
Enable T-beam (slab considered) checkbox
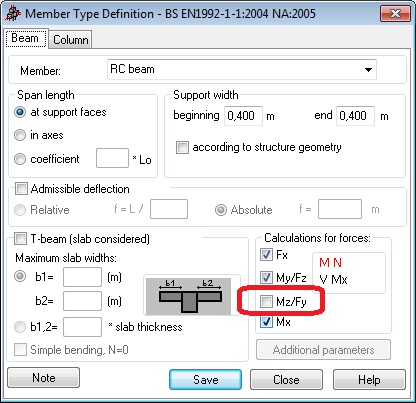click(20, 239)
